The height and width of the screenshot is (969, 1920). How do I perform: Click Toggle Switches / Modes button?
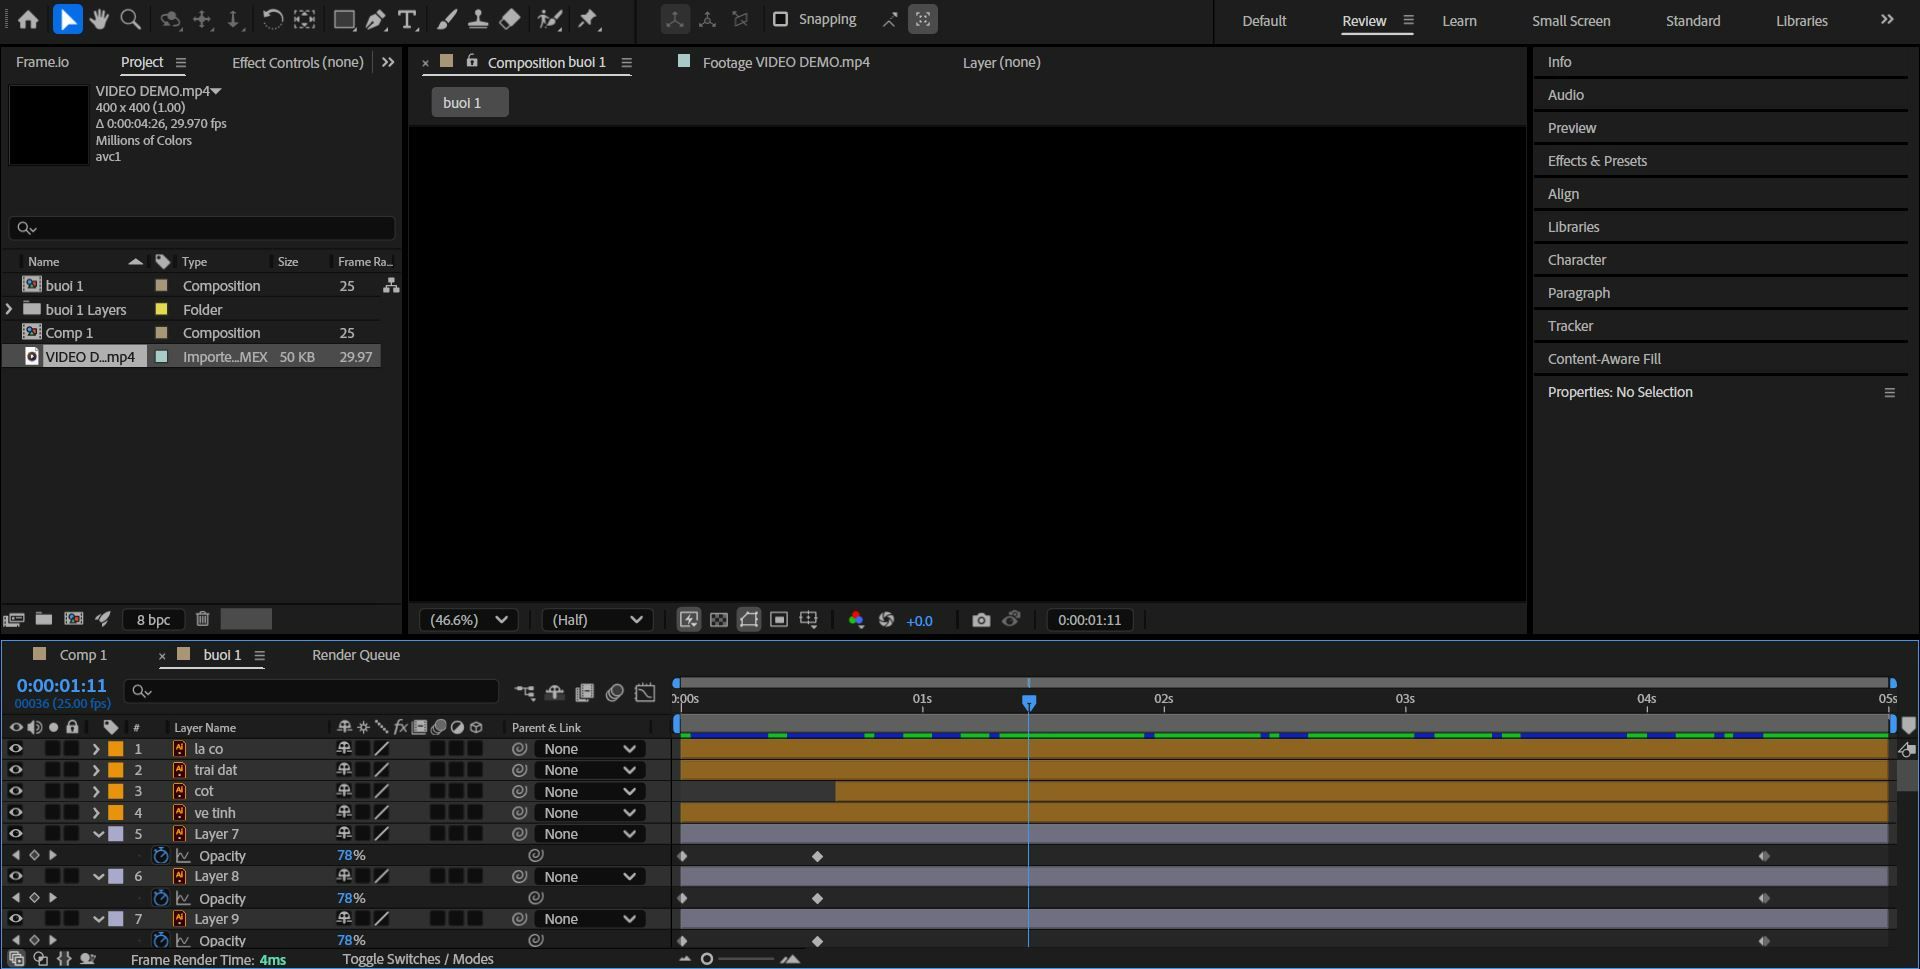[x=418, y=959]
